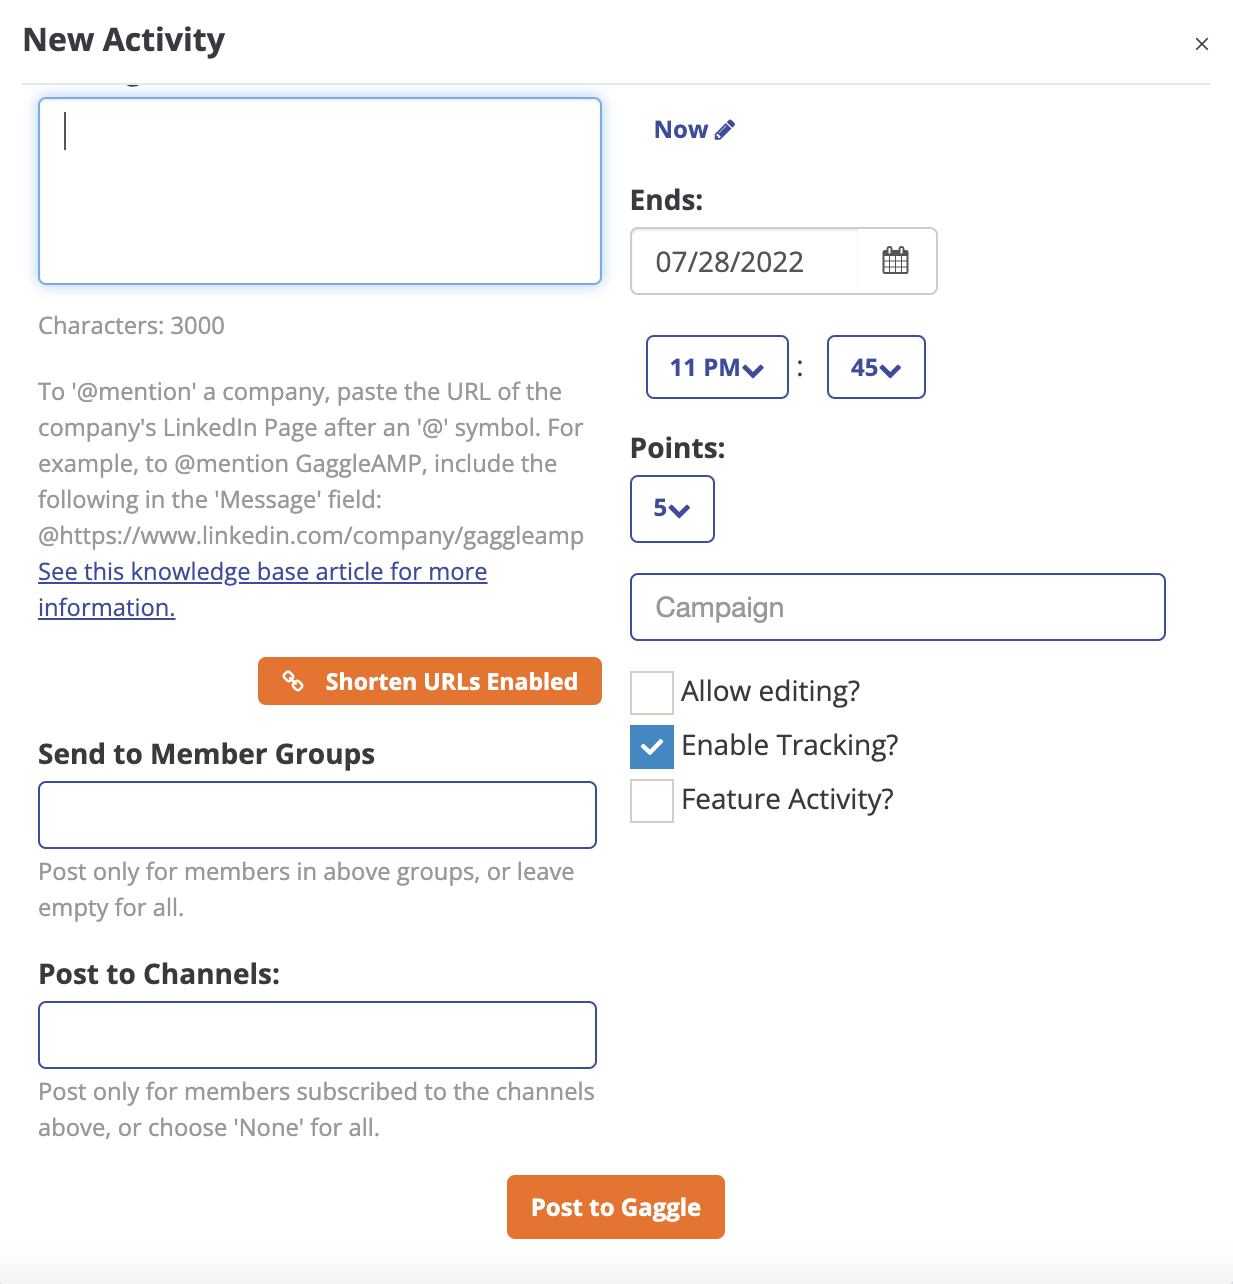Click the Post to Channels field

pos(317,1034)
